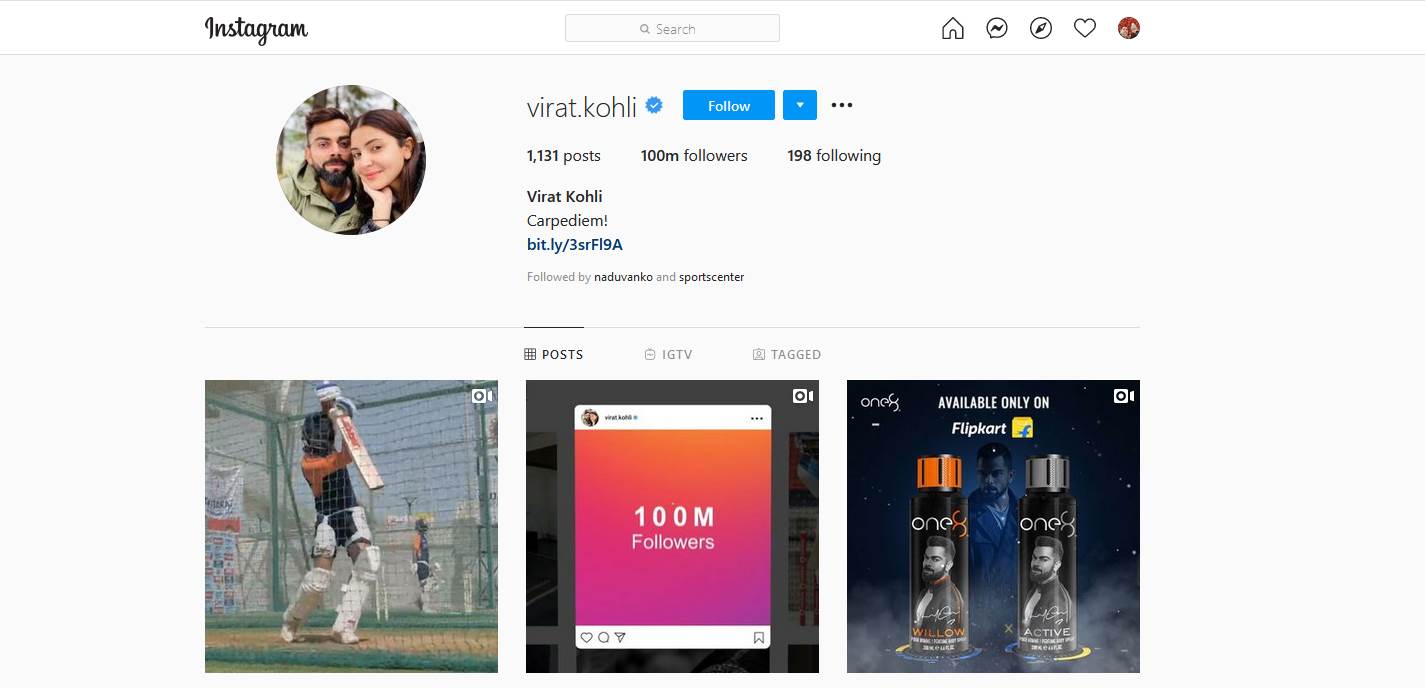Screen dimensions: 1425x688
Task: Open the bit.ly/3srFl9A bio link
Action: point(575,244)
